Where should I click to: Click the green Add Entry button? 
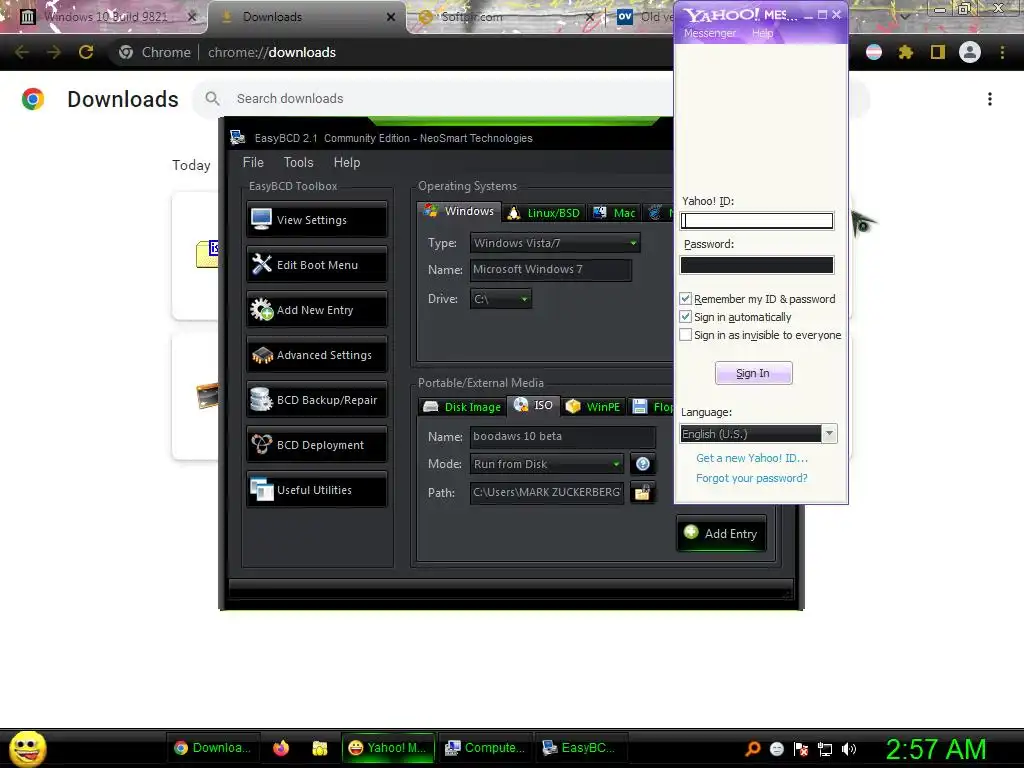click(x=721, y=534)
